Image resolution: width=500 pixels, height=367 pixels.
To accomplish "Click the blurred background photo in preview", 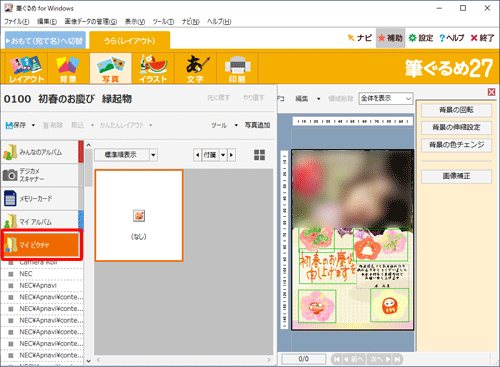I will click(353, 188).
